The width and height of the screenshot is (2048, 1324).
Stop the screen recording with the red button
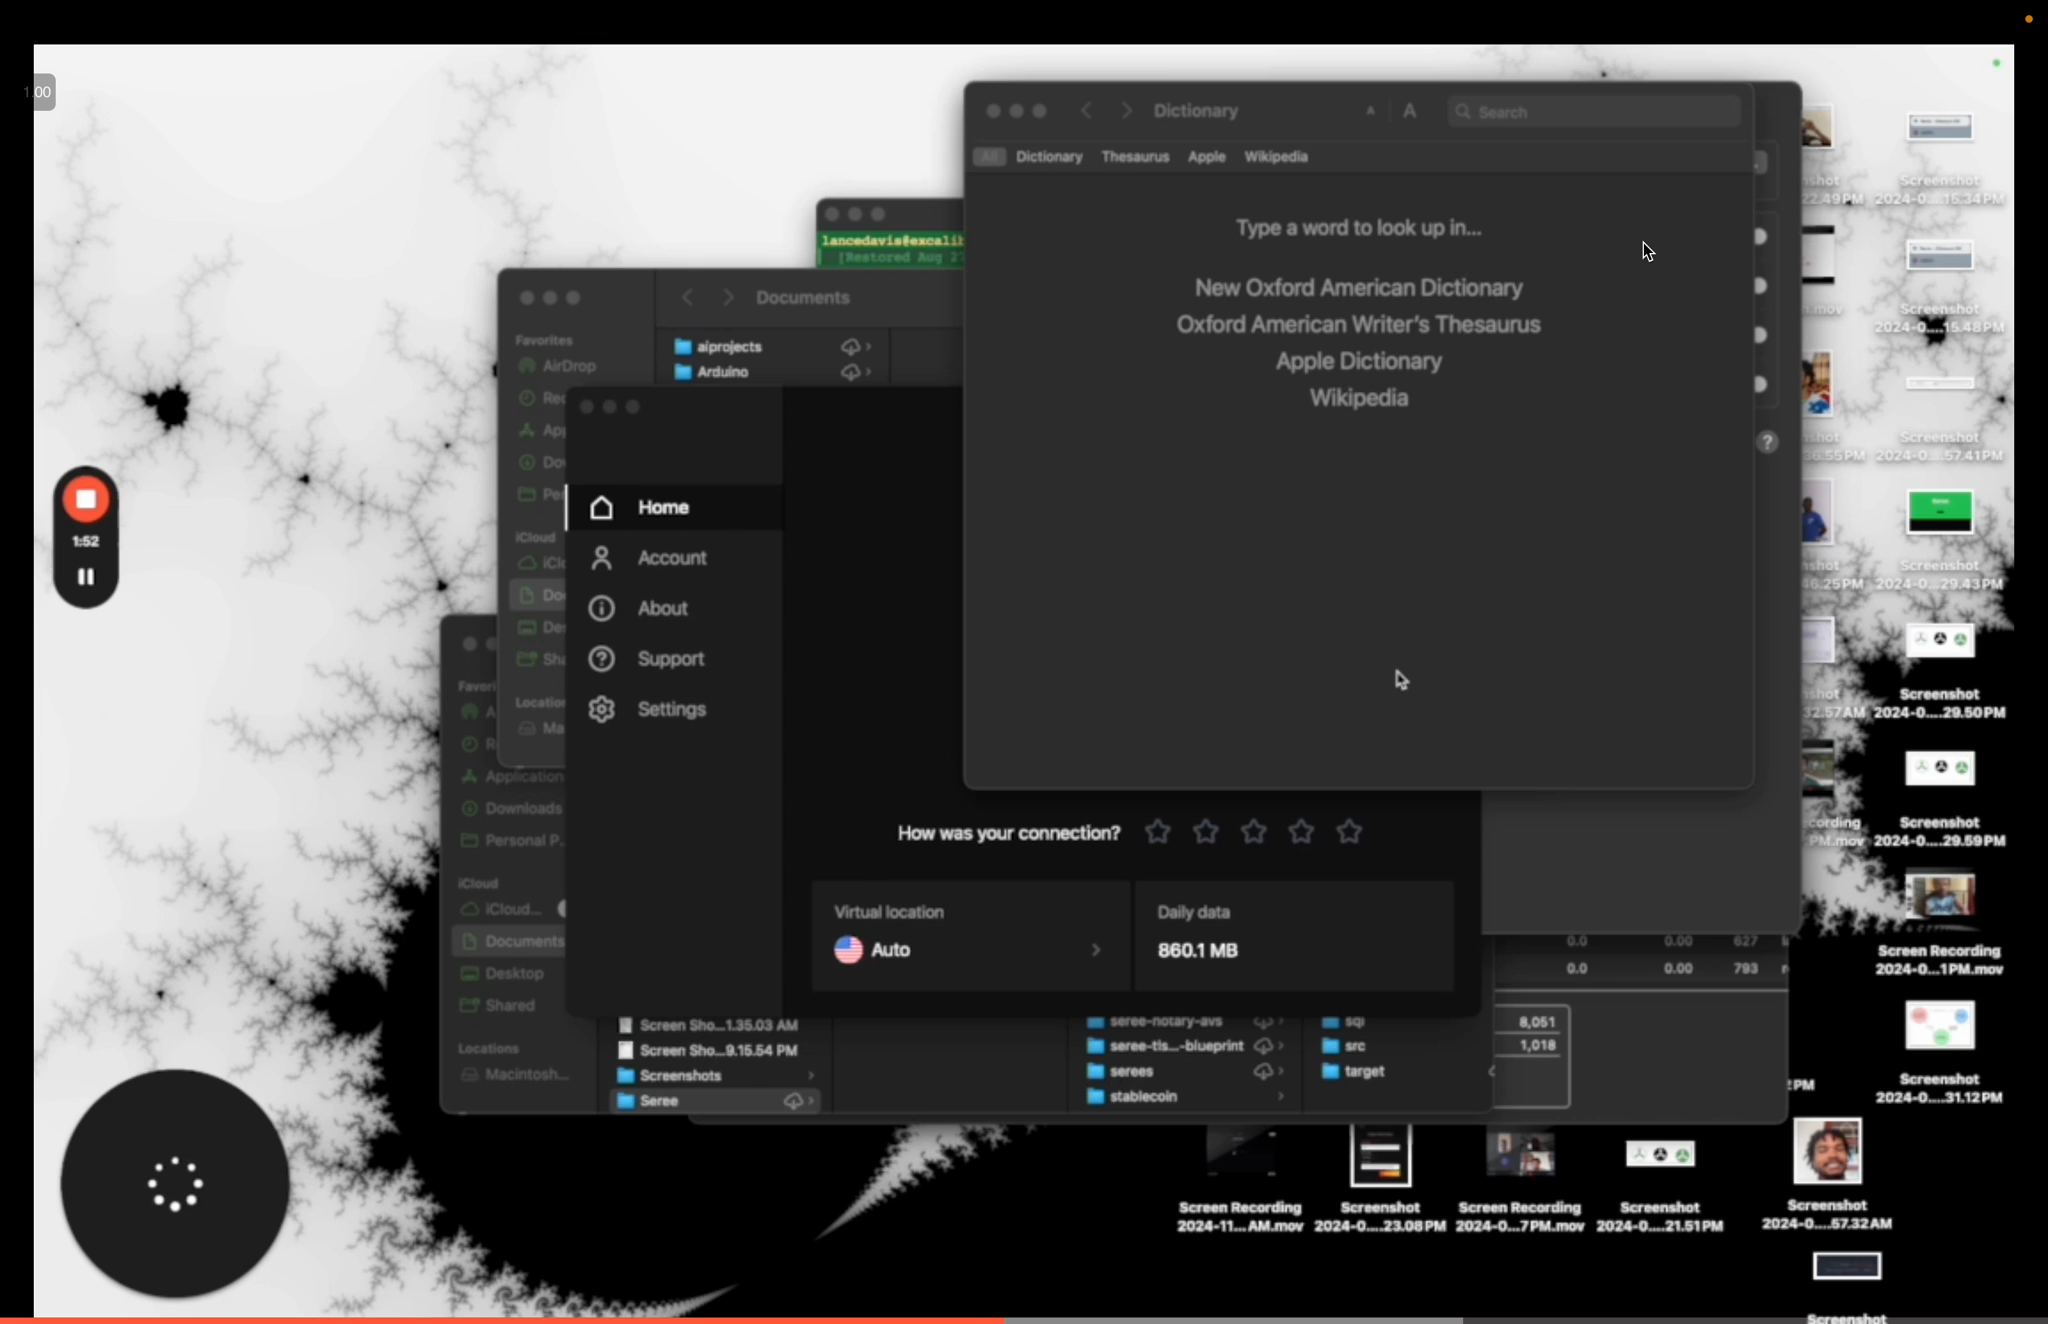[86, 499]
